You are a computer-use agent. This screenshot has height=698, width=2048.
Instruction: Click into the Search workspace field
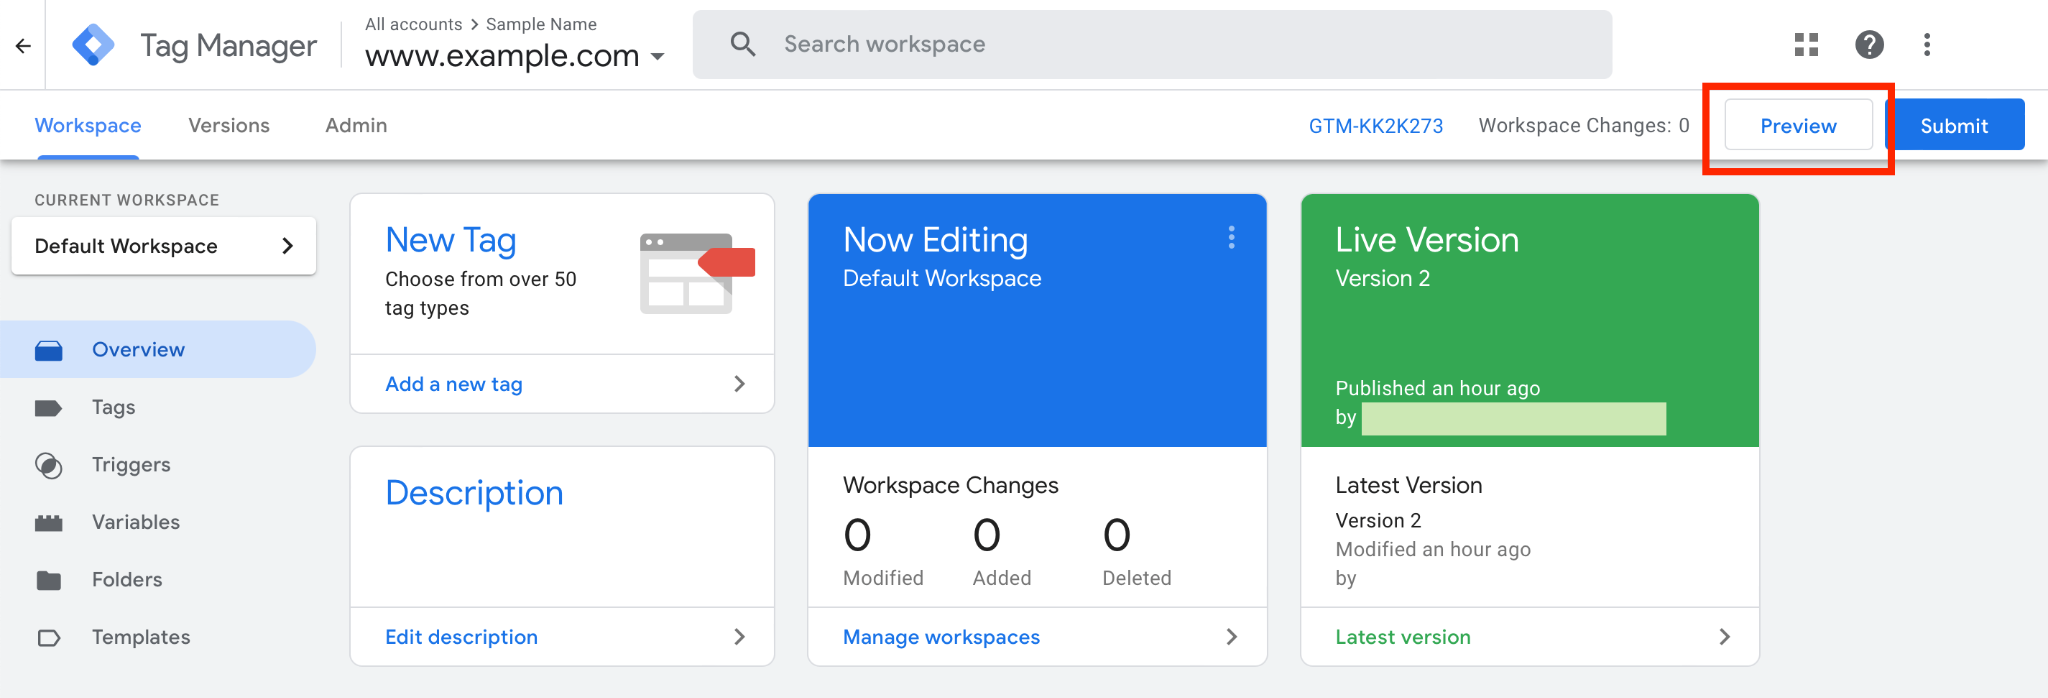point(1152,44)
